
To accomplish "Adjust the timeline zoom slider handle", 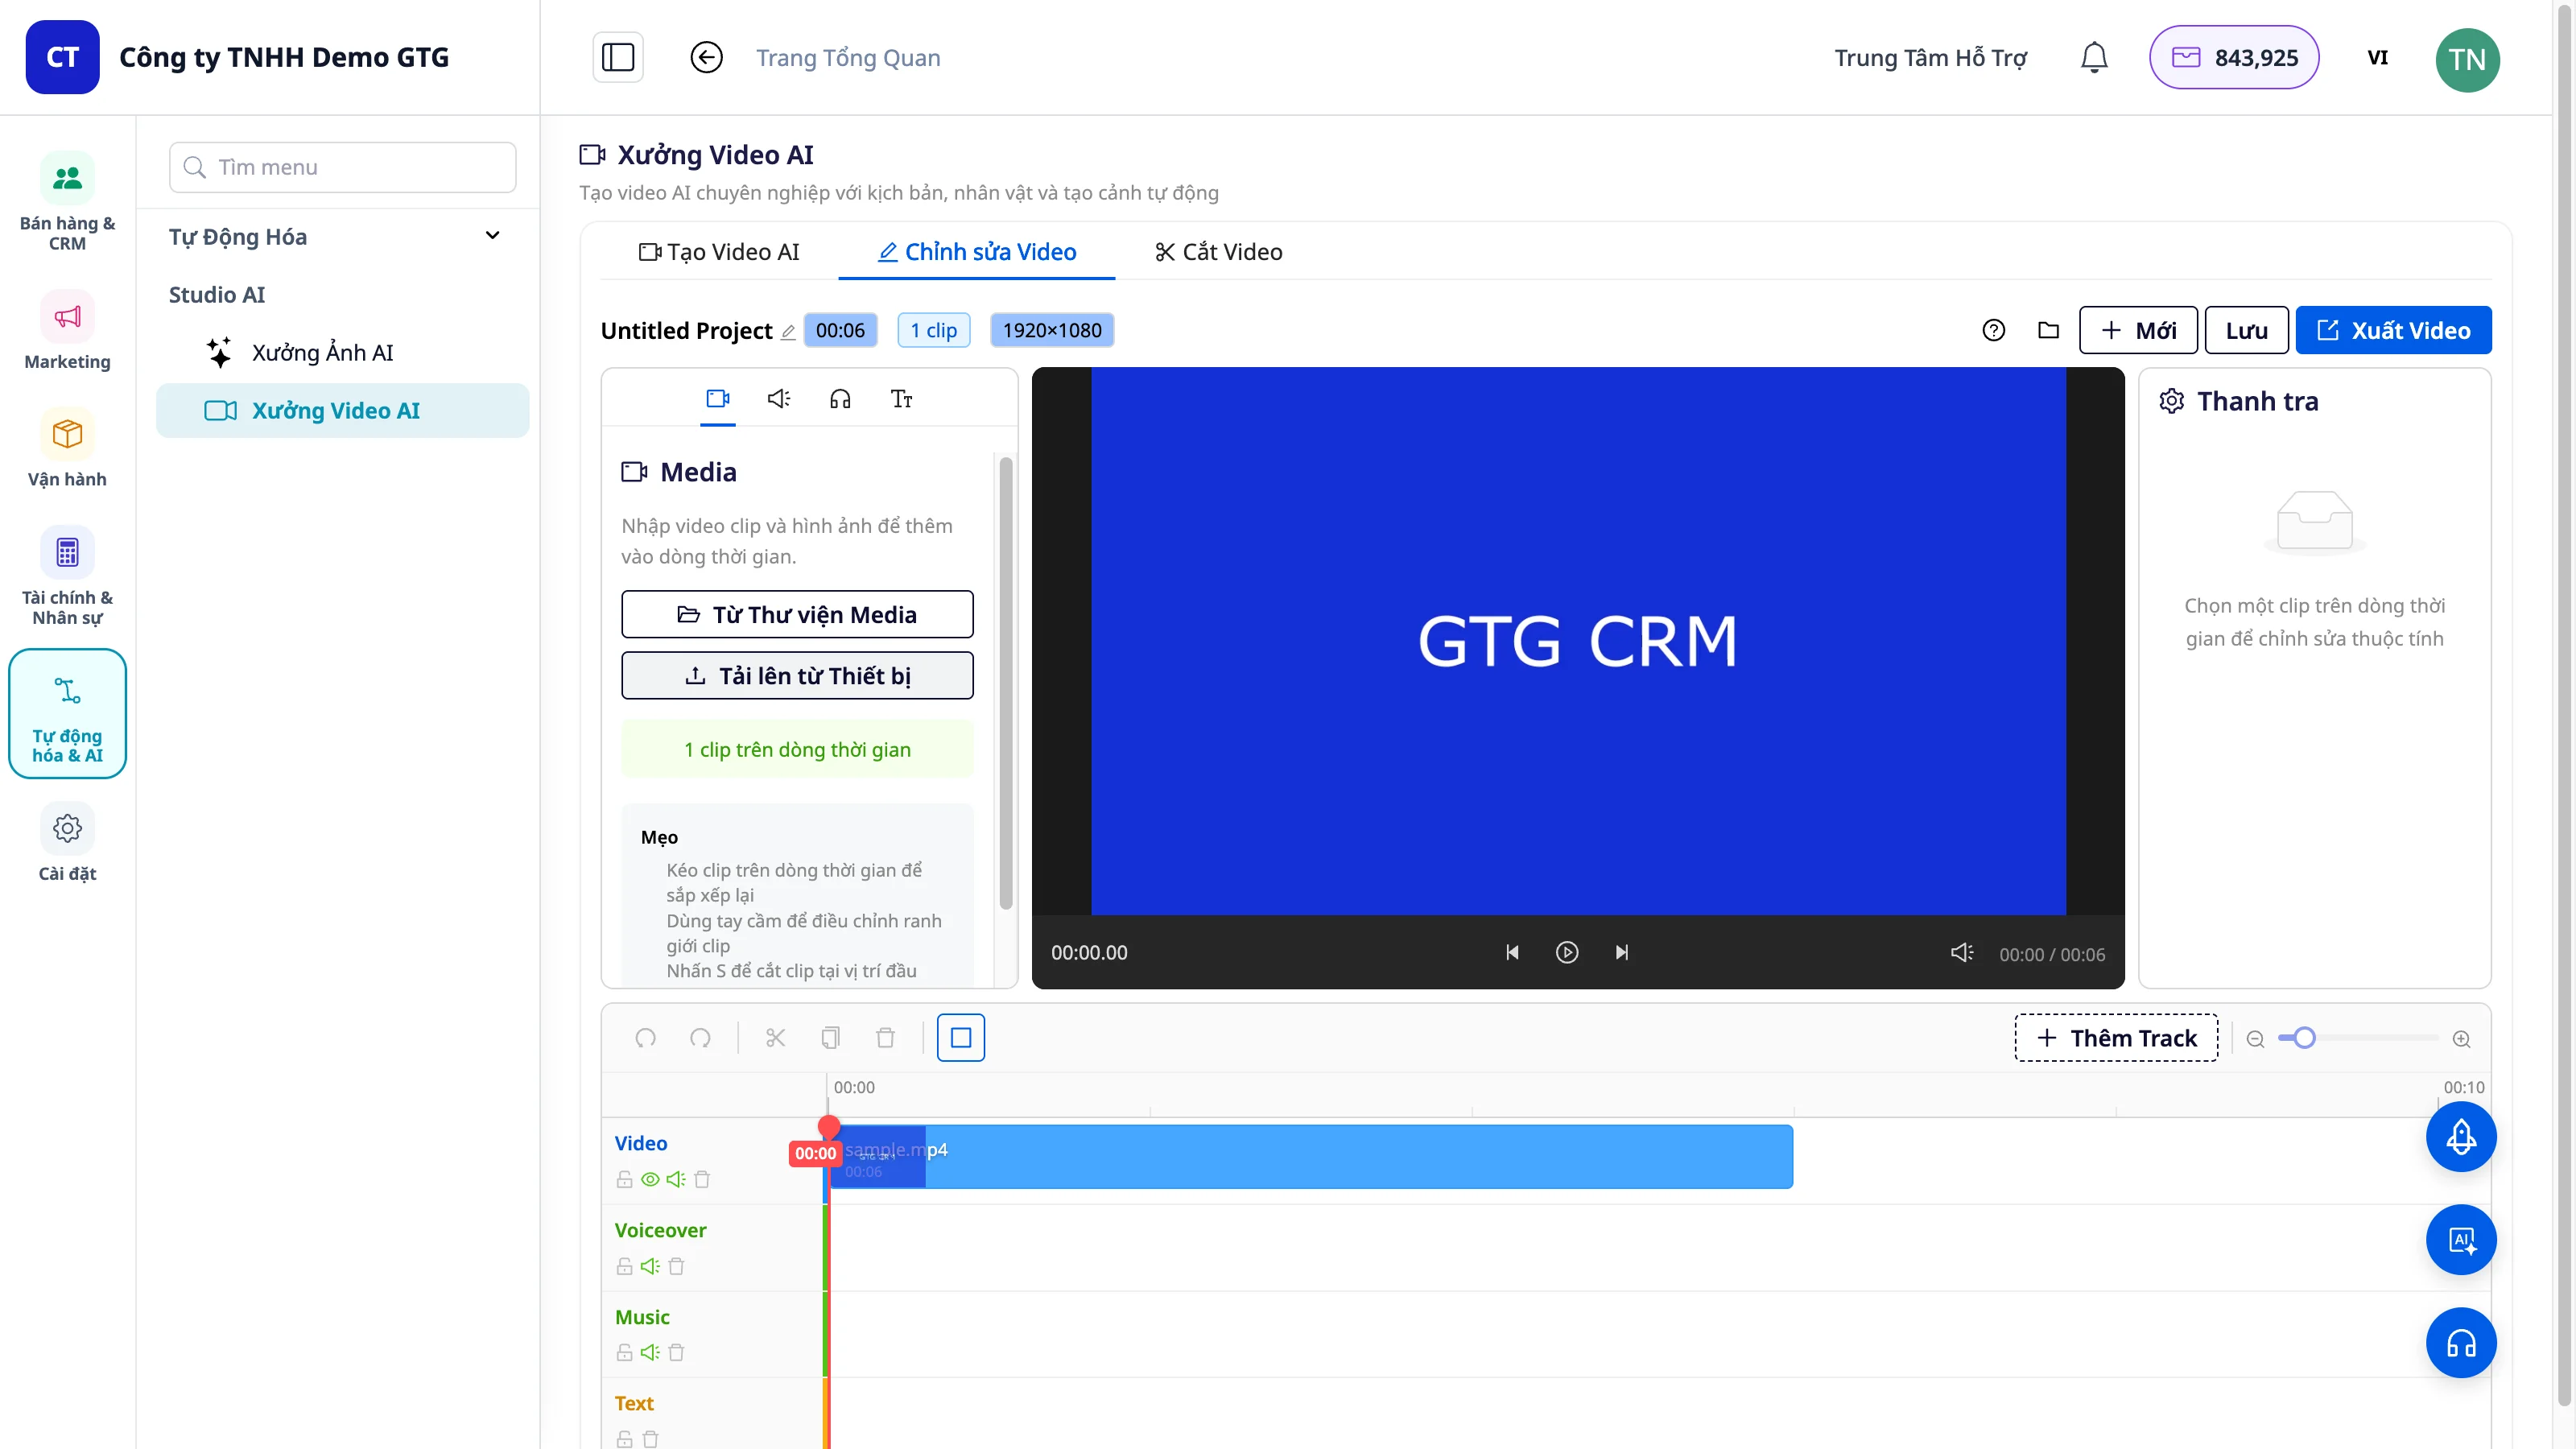I will point(2304,1038).
